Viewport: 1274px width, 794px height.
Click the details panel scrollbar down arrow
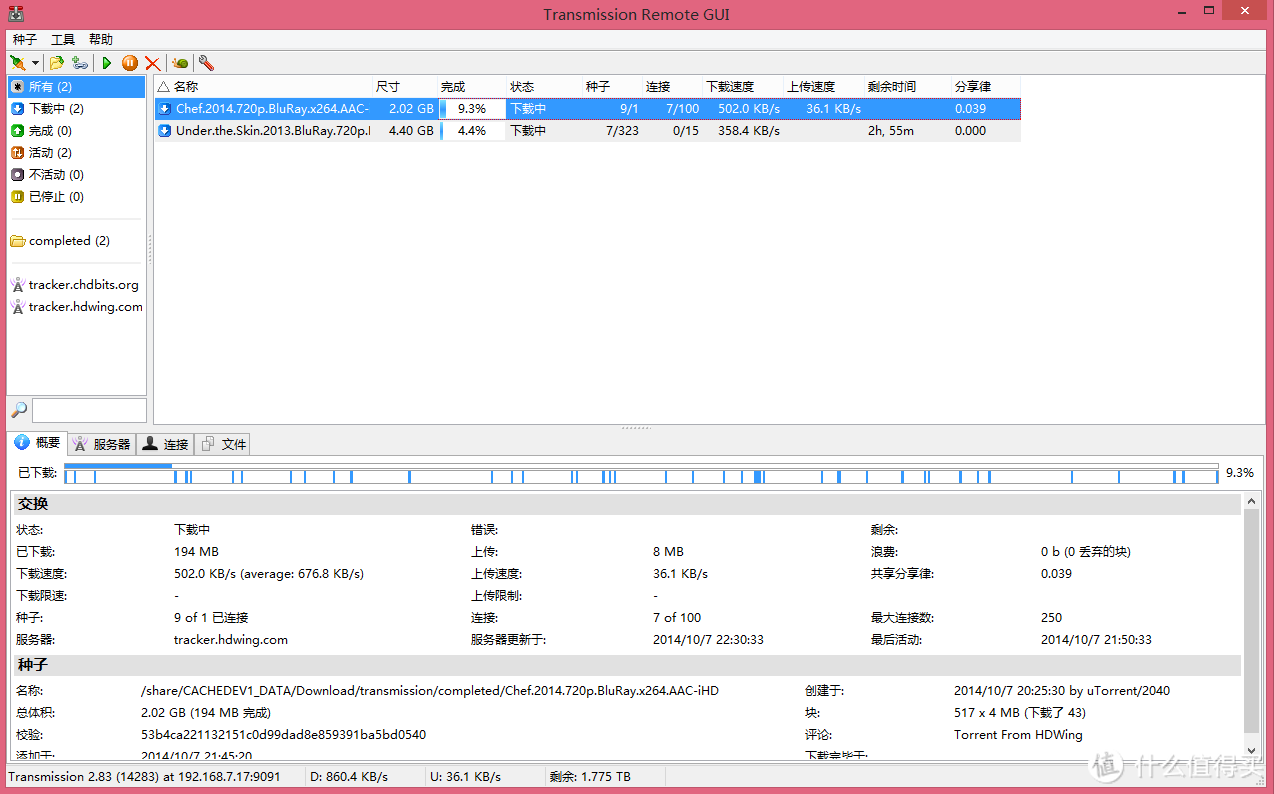pyautogui.click(x=1252, y=750)
